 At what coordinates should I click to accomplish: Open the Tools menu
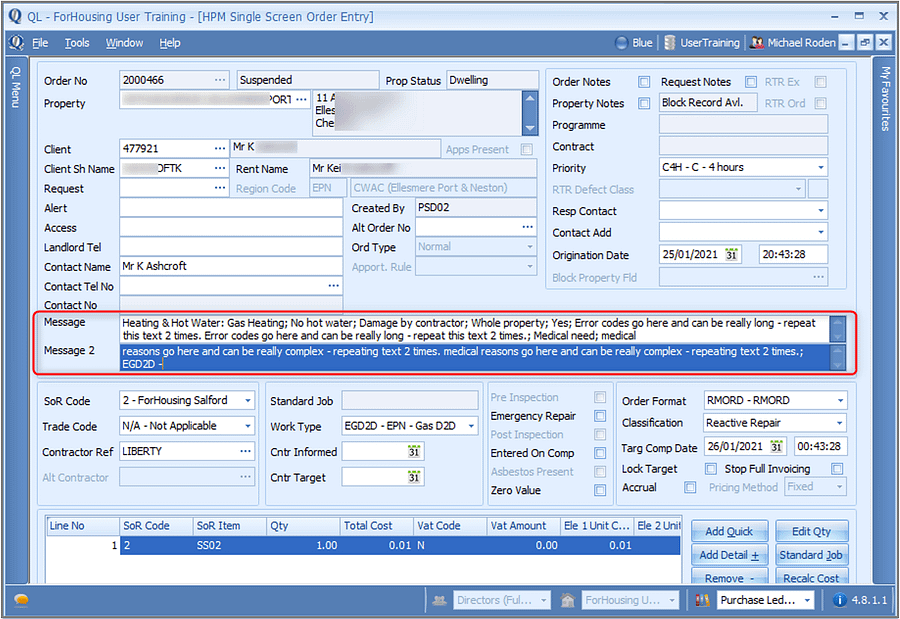coord(76,42)
